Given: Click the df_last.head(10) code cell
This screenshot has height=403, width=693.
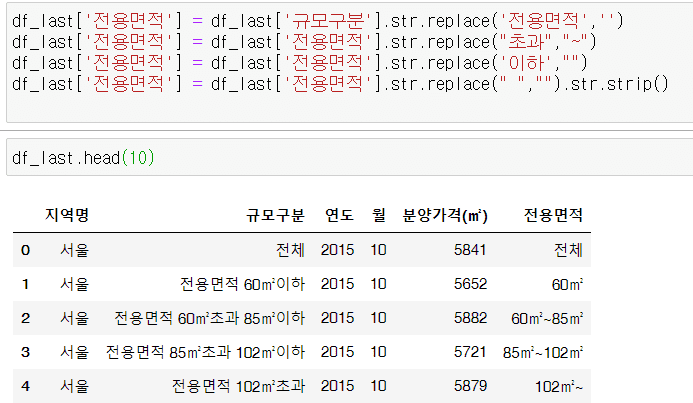Looking at the screenshot, I should 349,157.
